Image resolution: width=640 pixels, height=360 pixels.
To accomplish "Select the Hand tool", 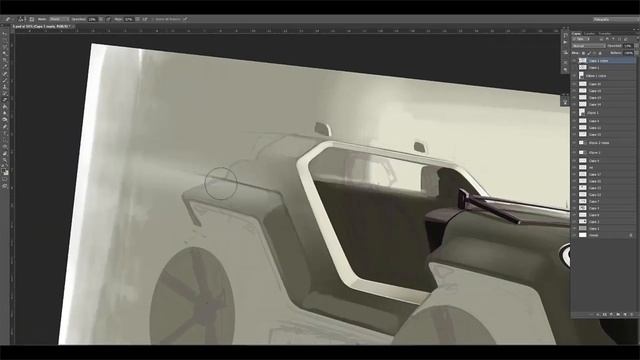I will point(5,153).
